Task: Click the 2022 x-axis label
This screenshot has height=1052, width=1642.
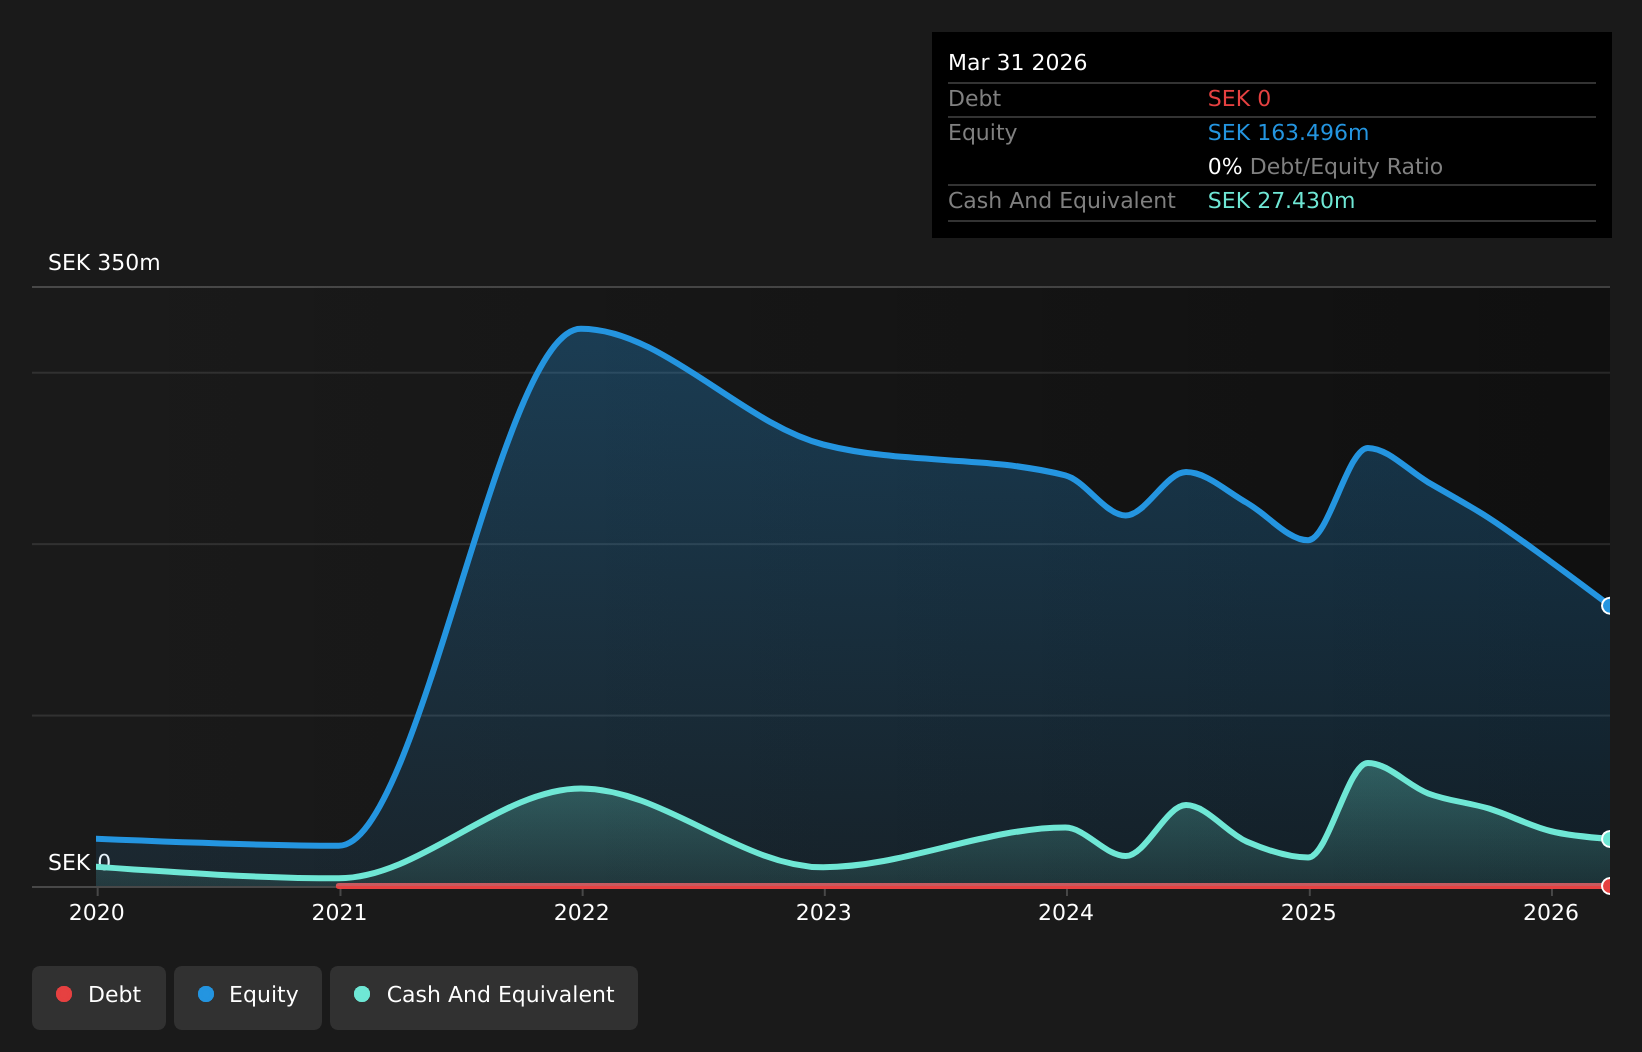Action: point(582,912)
